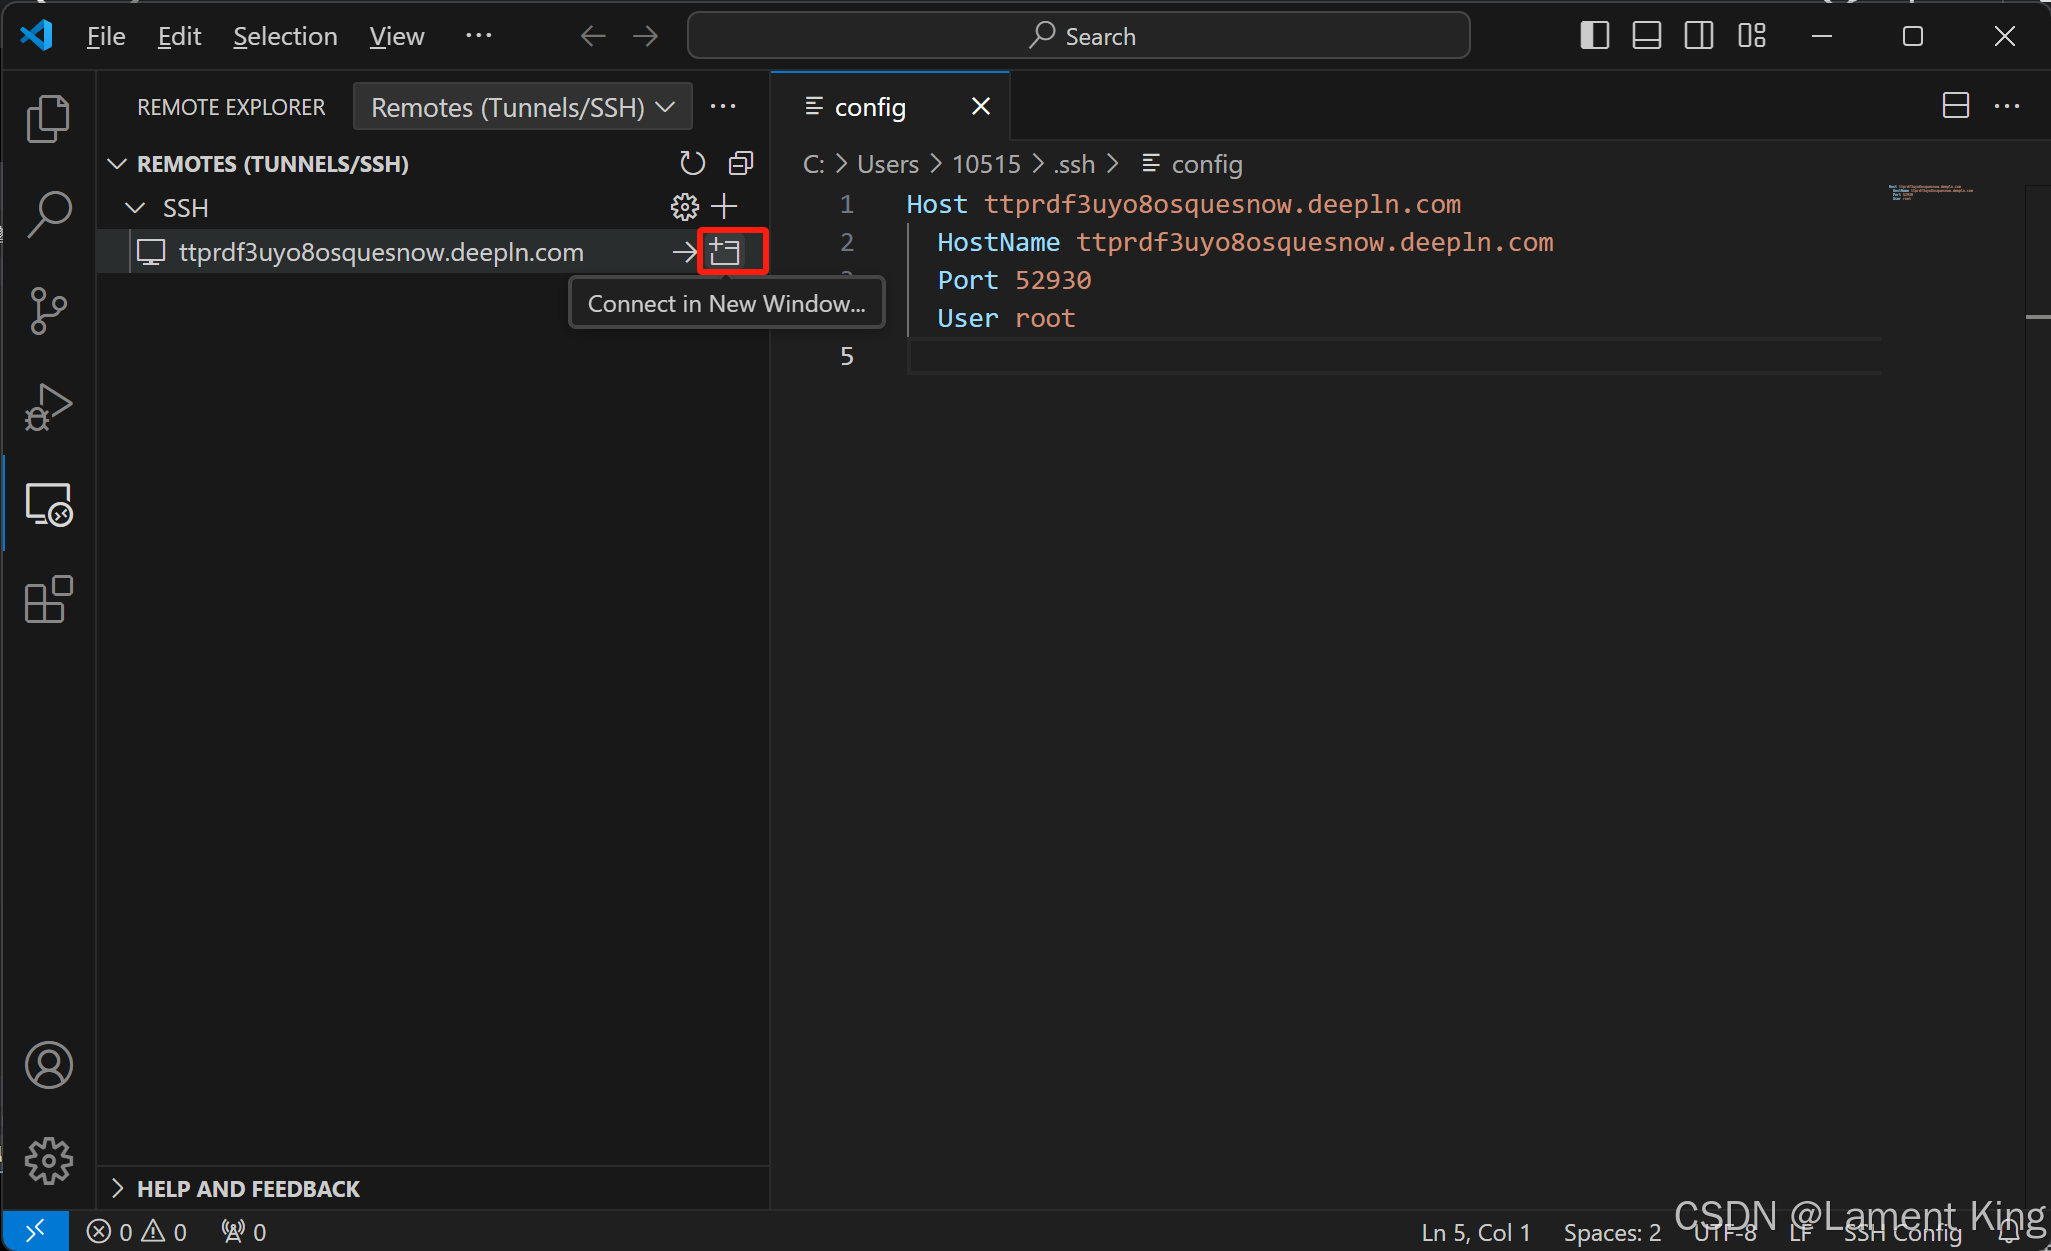Collapse the SSH tree section

tap(135, 208)
